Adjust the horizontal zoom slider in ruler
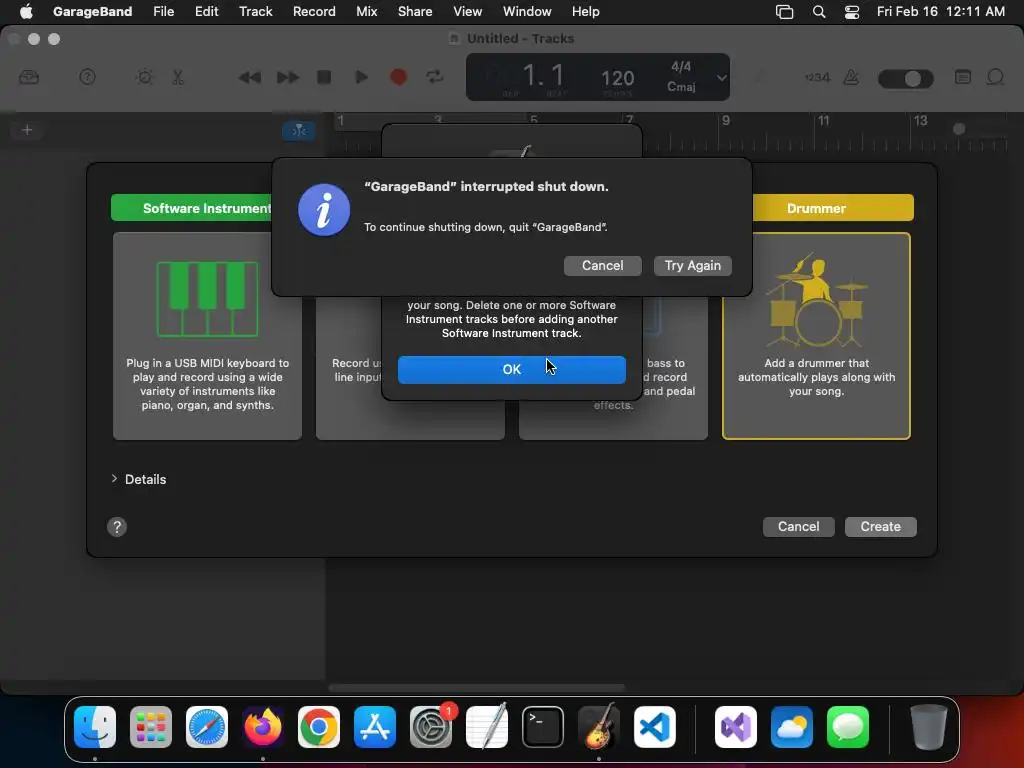 959,129
